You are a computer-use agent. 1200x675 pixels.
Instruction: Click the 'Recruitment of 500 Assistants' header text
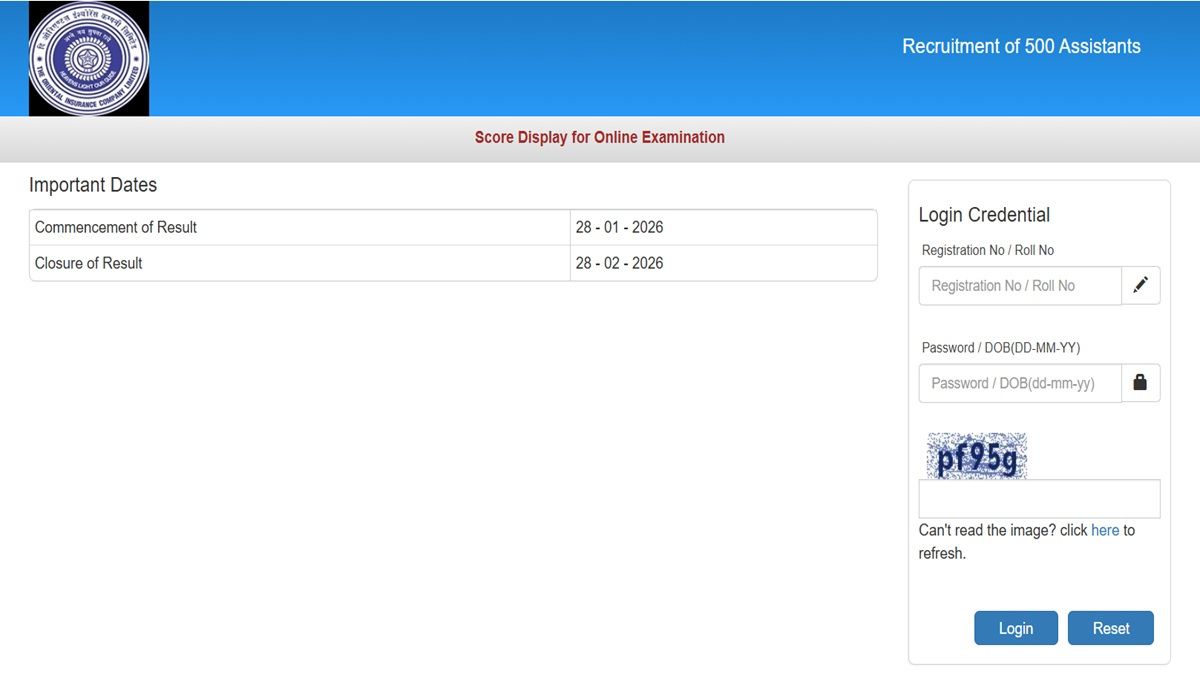(1021, 46)
